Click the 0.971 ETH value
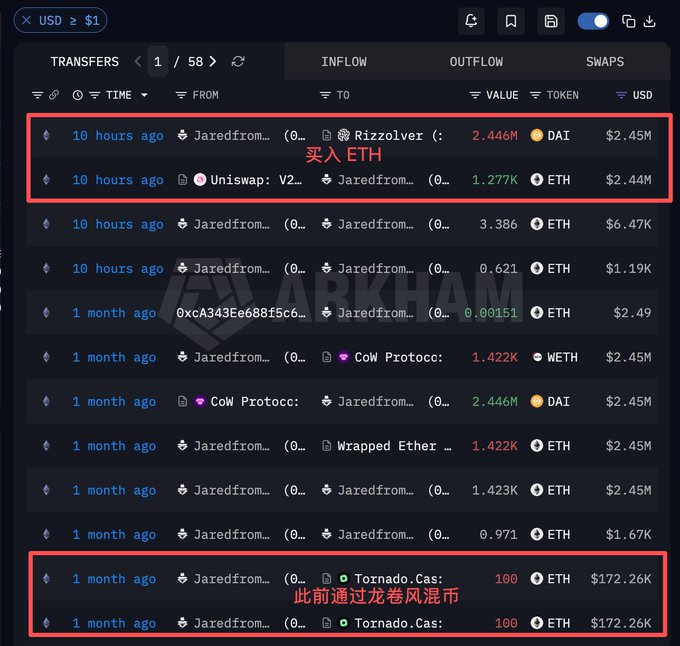 498,535
